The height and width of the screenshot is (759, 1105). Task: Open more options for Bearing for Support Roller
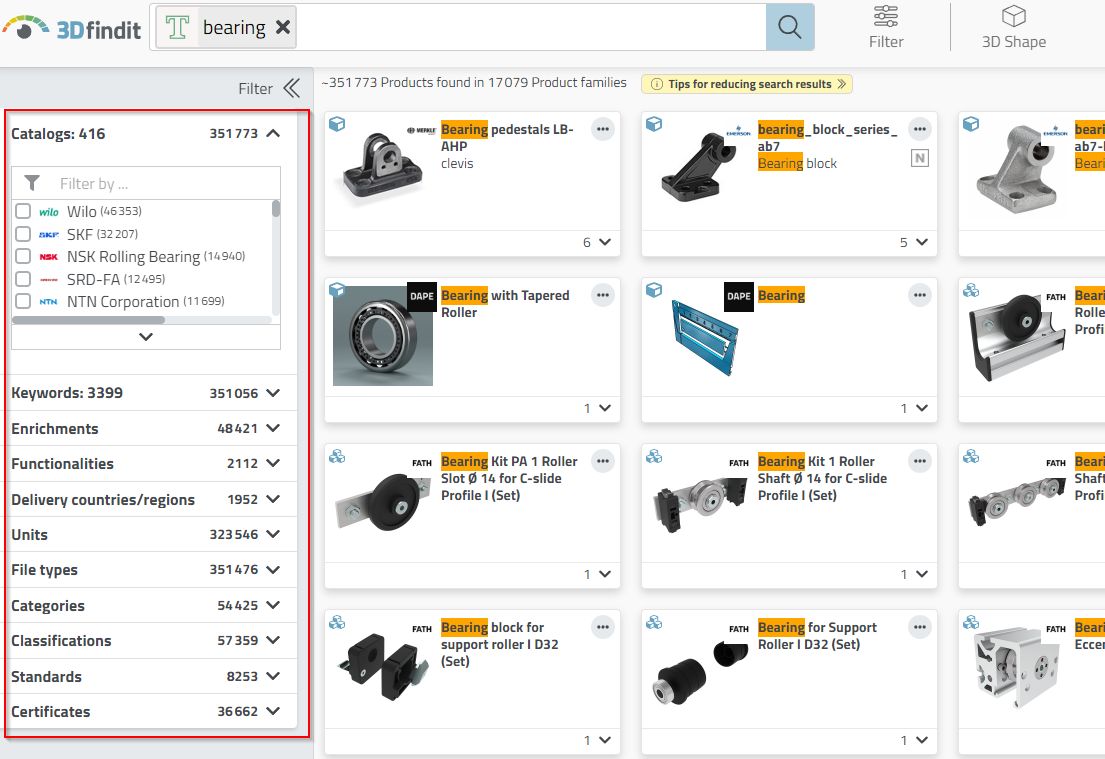coord(920,627)
